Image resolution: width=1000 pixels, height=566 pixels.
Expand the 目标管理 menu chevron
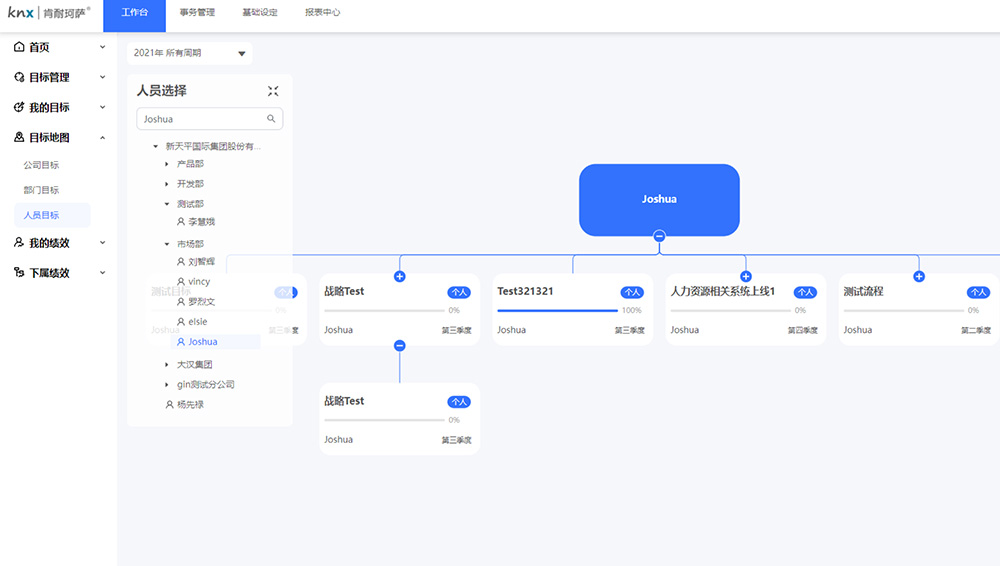click(x=102, y=77)
